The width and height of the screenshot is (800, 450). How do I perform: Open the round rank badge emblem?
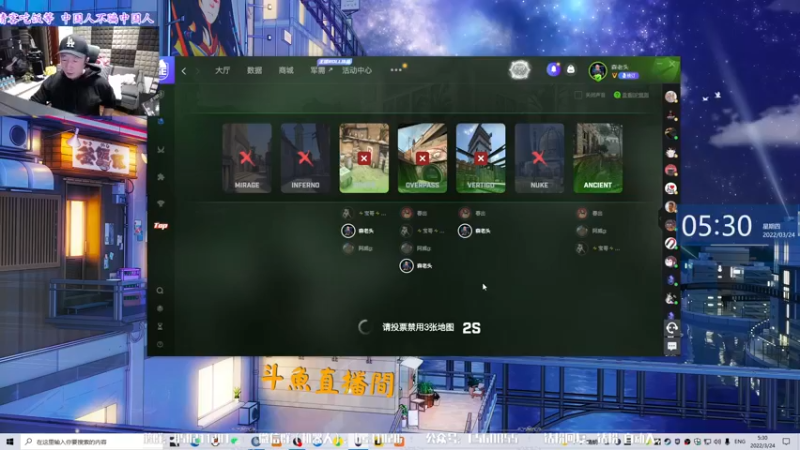[519, 70]
